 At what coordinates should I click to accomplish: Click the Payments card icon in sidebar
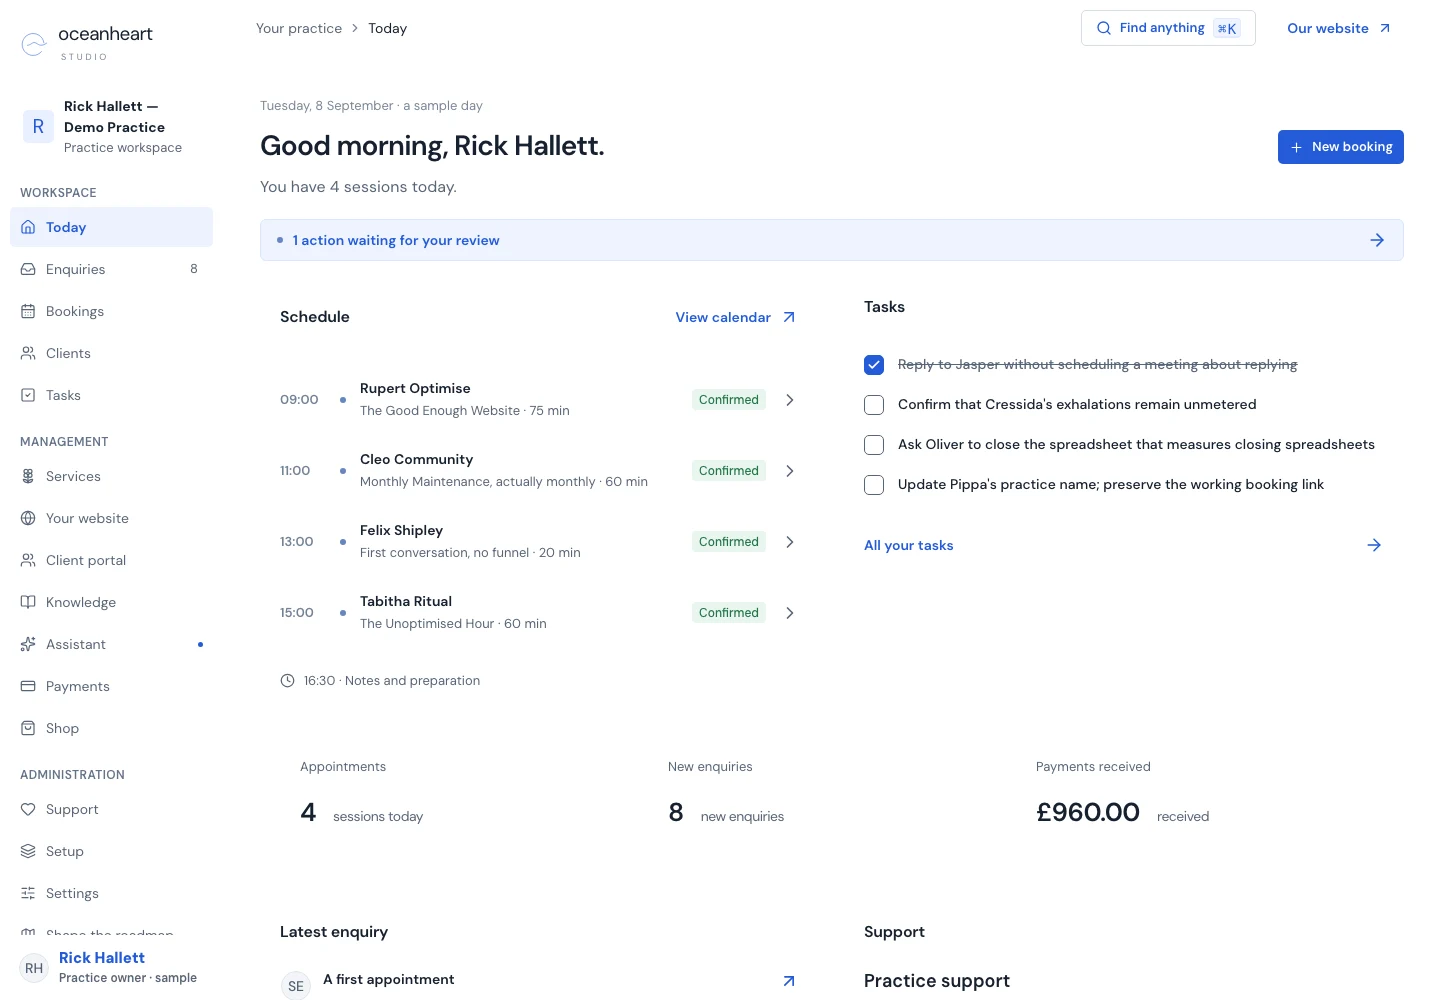click(x=28, y=686)
